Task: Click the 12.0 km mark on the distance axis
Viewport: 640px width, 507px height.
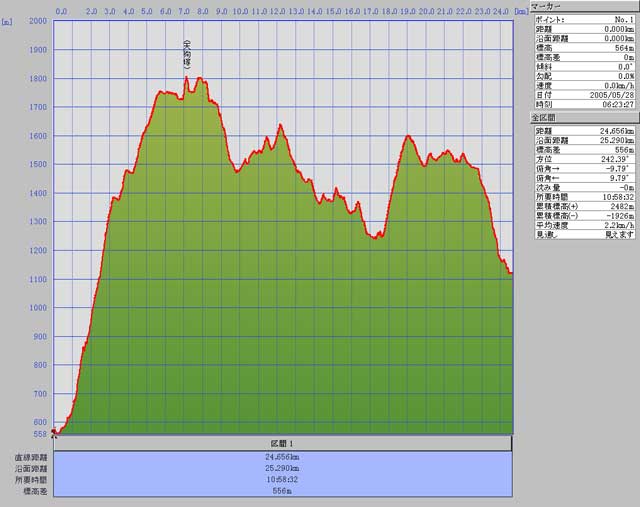Action: 277,12
